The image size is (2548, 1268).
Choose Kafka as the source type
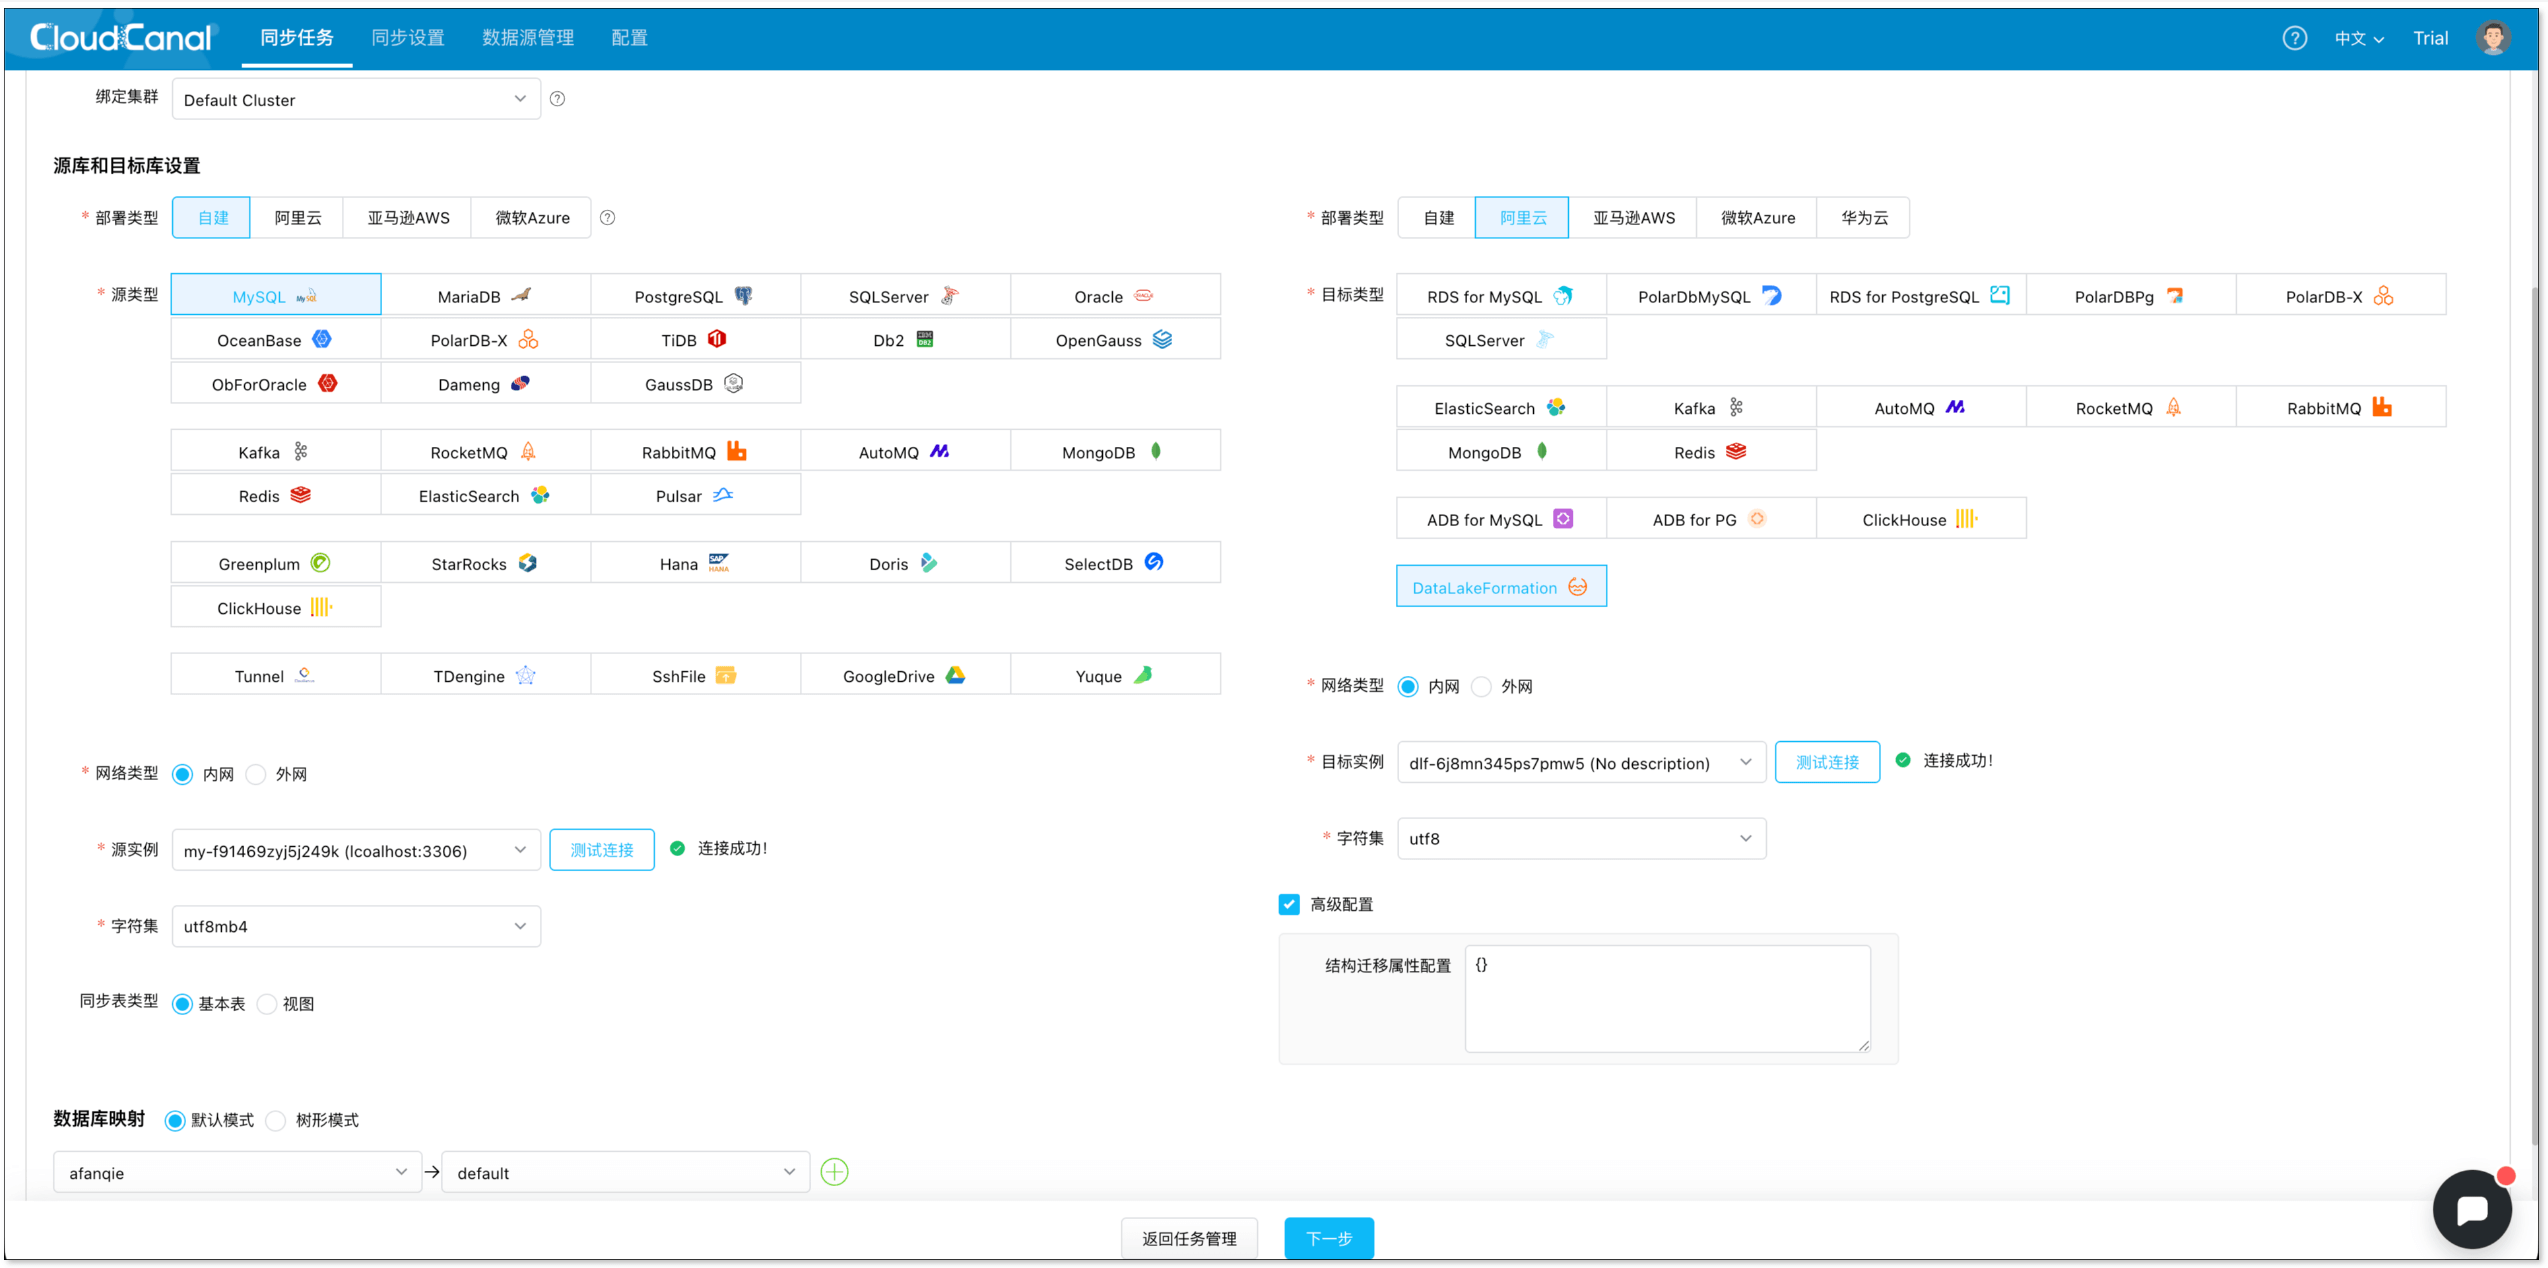click(x=275, y=452)
